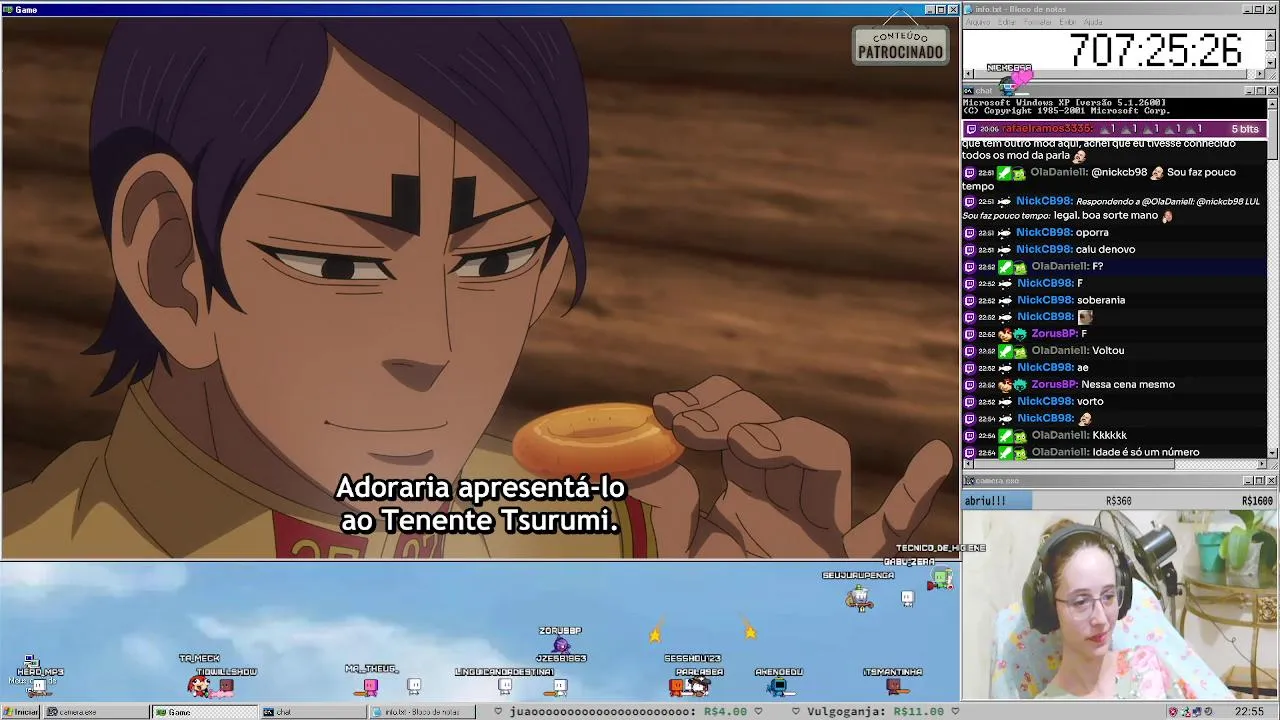Click the camera.exe window title icon
This screenshot has width=1280, height=720.
[969, 481]
